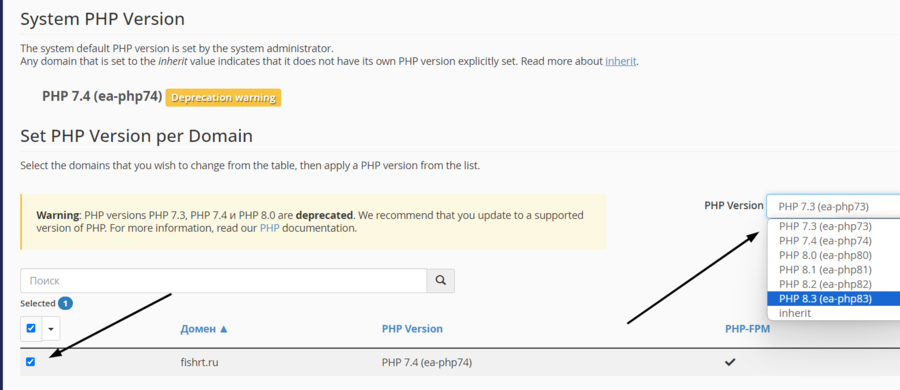Click the search magnifier button
900x390 pixels.
[x=441, y=281]
